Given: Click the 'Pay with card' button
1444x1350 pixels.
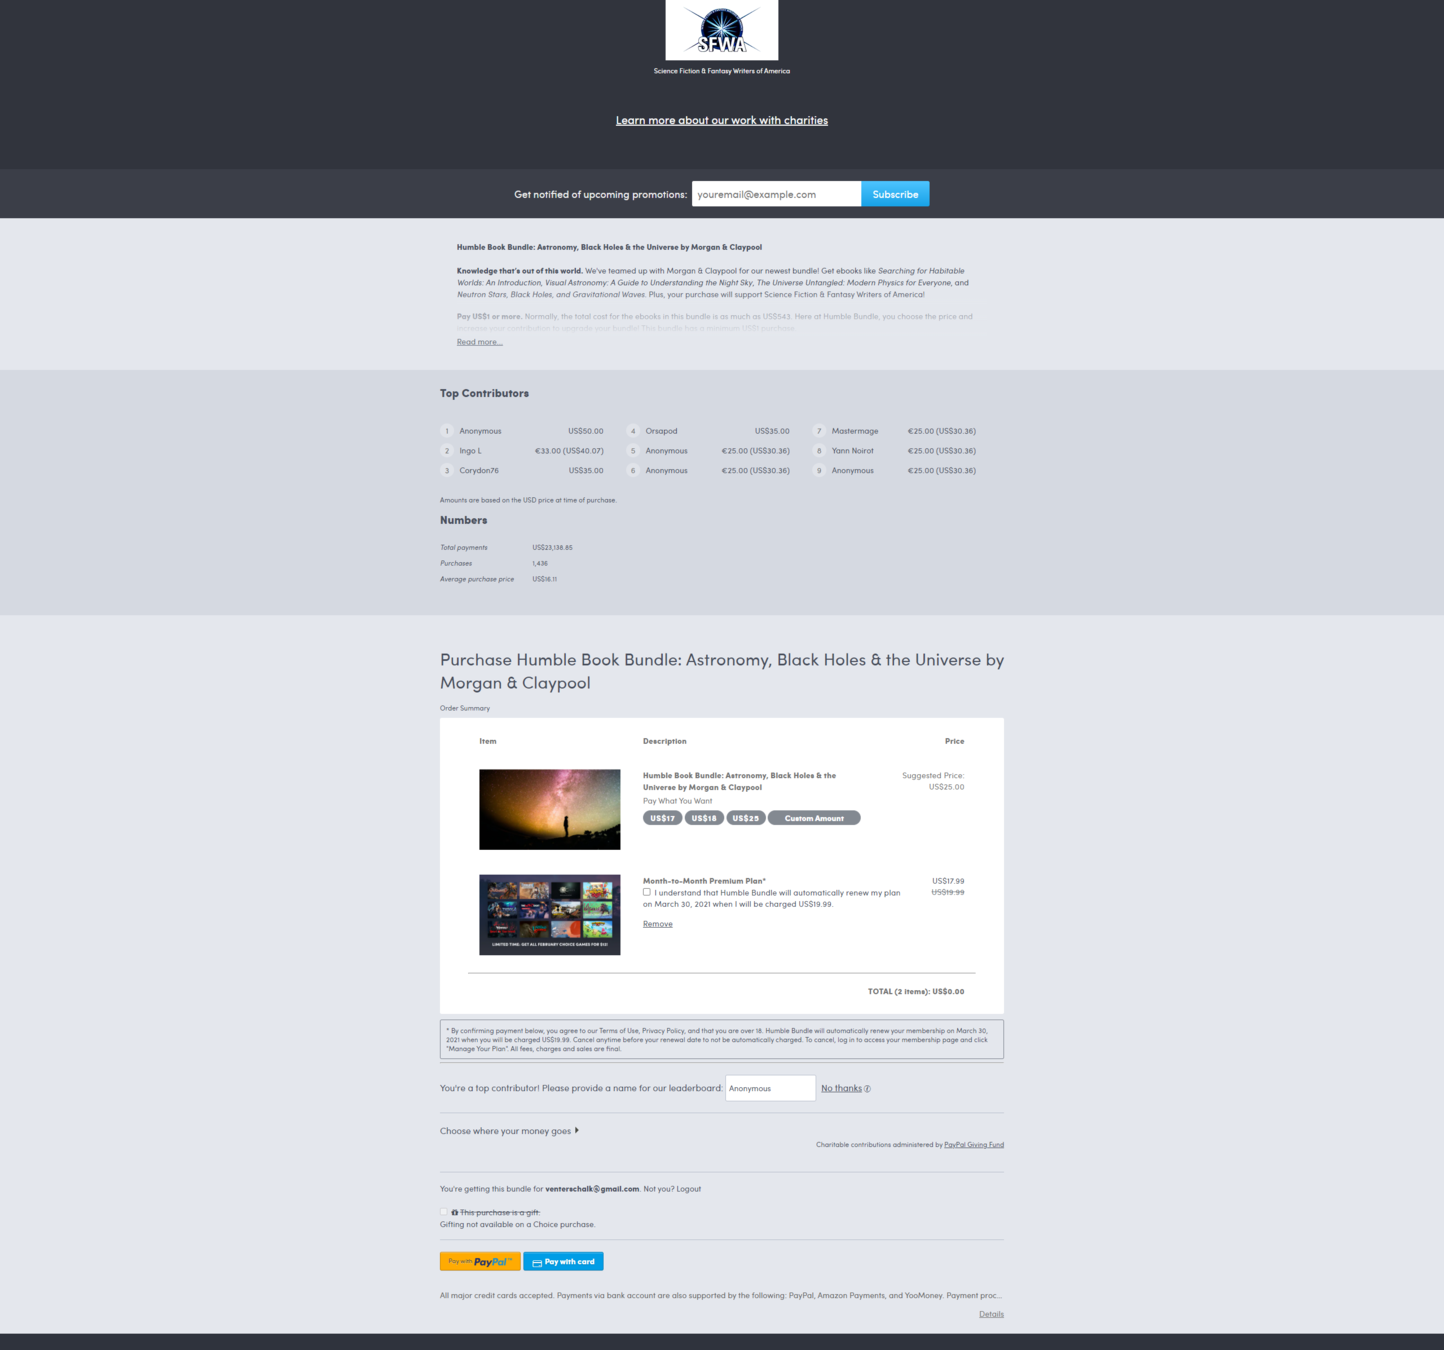Looking at the screenshot, I should click(x=563, y=1261).
